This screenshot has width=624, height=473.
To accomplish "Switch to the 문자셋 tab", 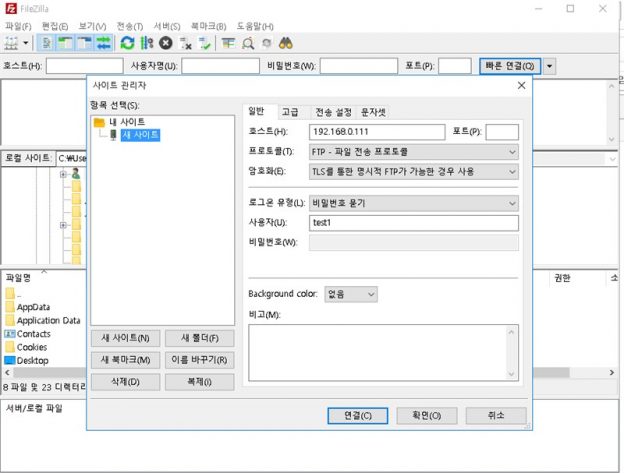I will click(373, 112).
